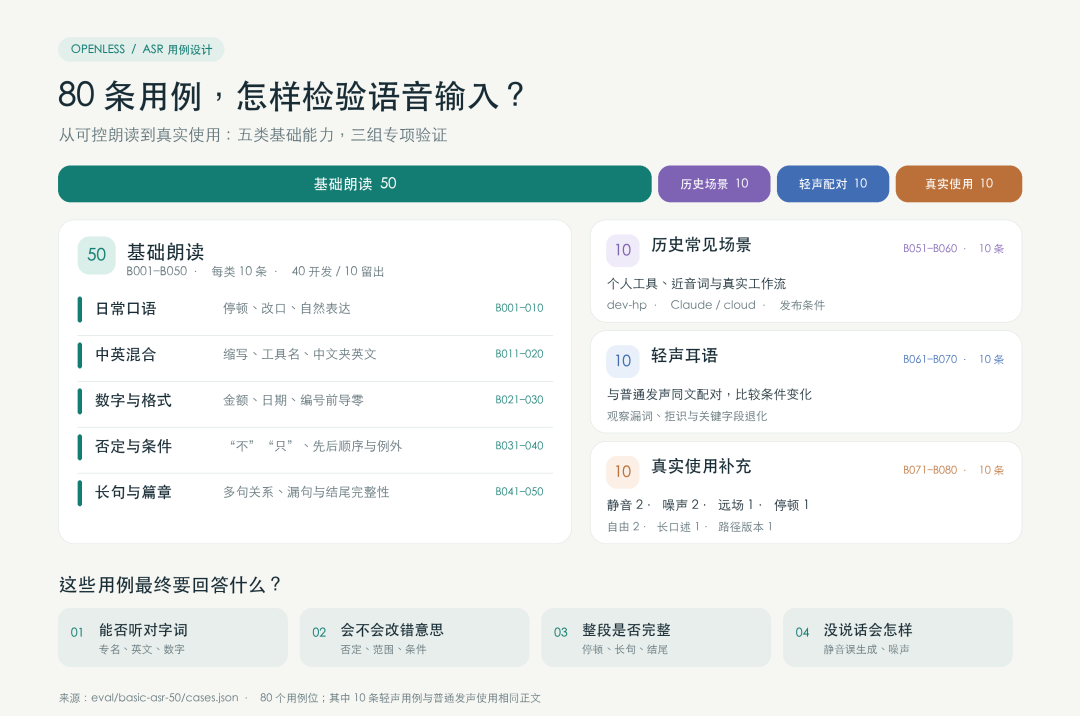Click the B071–B080 range in 真实使用补充 card
The image size is (1080, 716).
click(930, 470)
